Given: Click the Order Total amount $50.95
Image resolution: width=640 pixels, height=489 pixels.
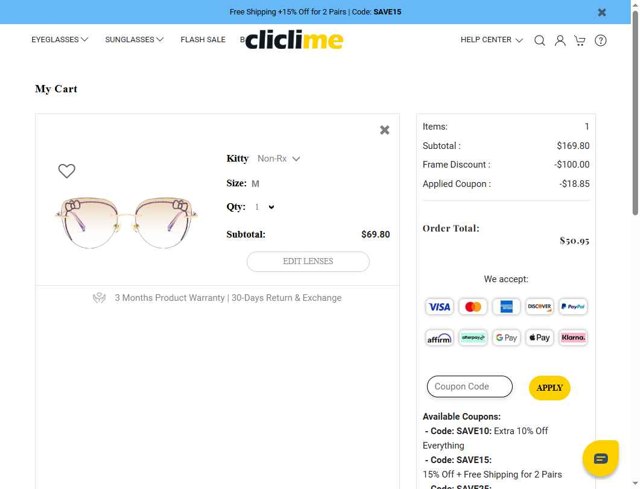Looking at the screenshot, I should [574, 241].
